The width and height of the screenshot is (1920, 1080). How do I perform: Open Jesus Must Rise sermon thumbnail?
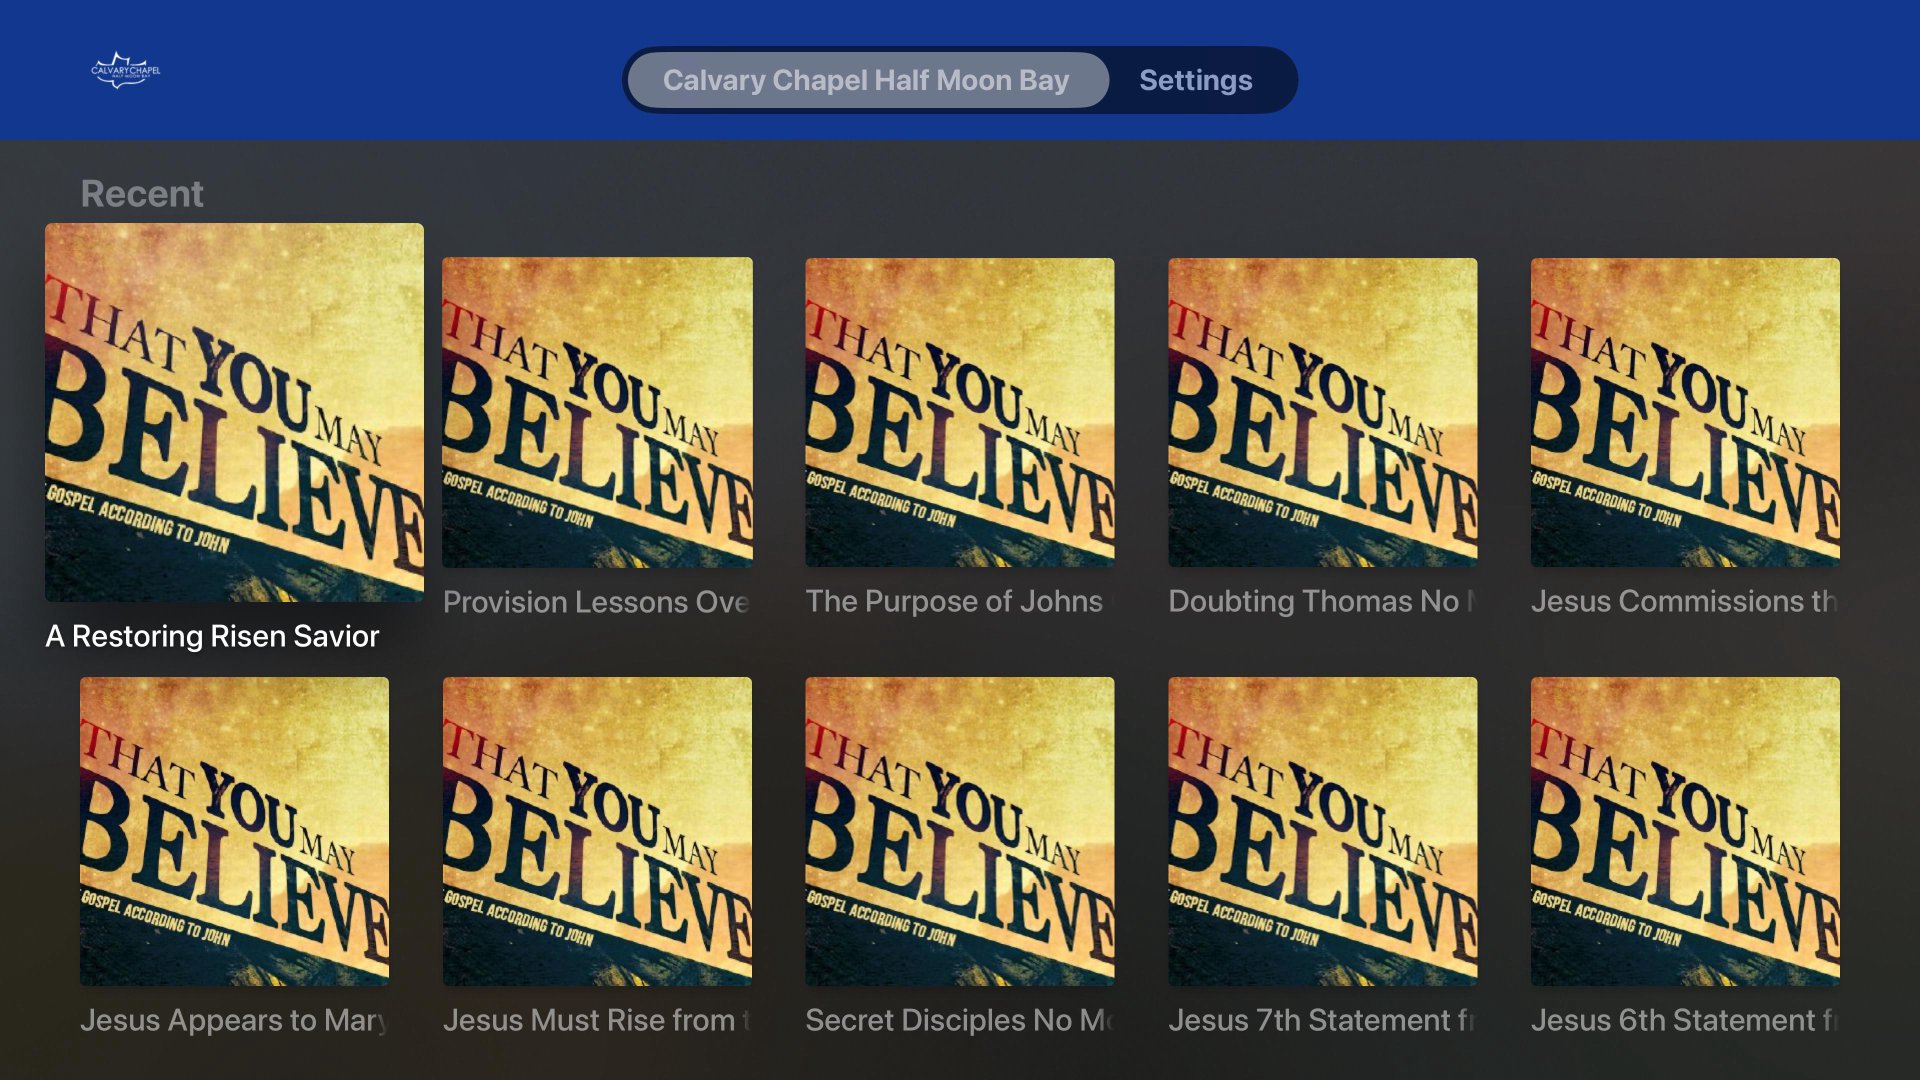coord(597,831)
